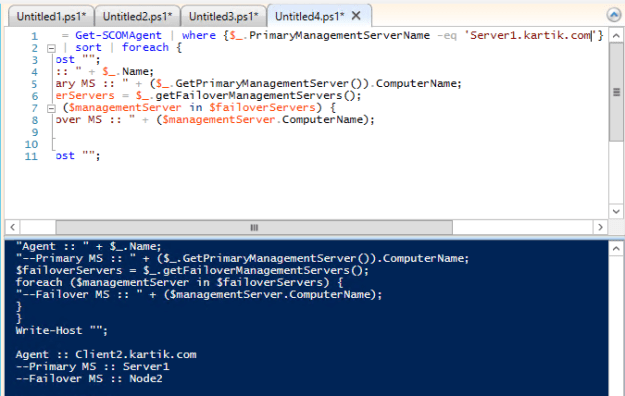Image resolution: width=625 pixels, height=396 pixels.
Task: Collapse the inner foreach block on line 7
Action: pos(51,108)
